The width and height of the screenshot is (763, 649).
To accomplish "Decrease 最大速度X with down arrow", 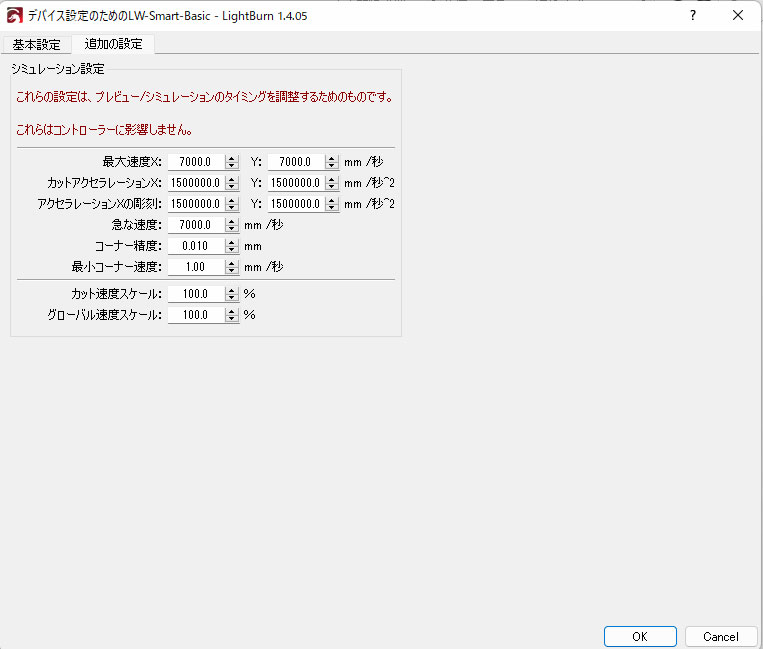I will click(x=232, y=165).
